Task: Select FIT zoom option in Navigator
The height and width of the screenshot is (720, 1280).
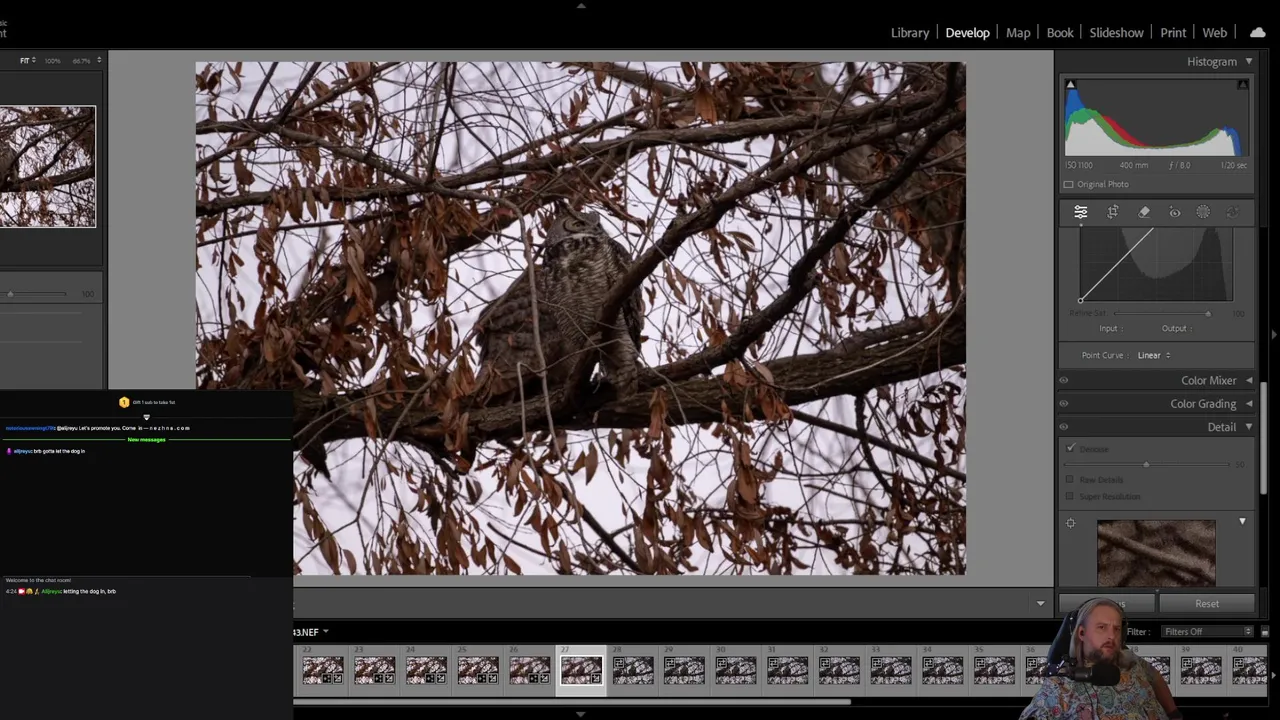Action: click(x=28, y=61)
